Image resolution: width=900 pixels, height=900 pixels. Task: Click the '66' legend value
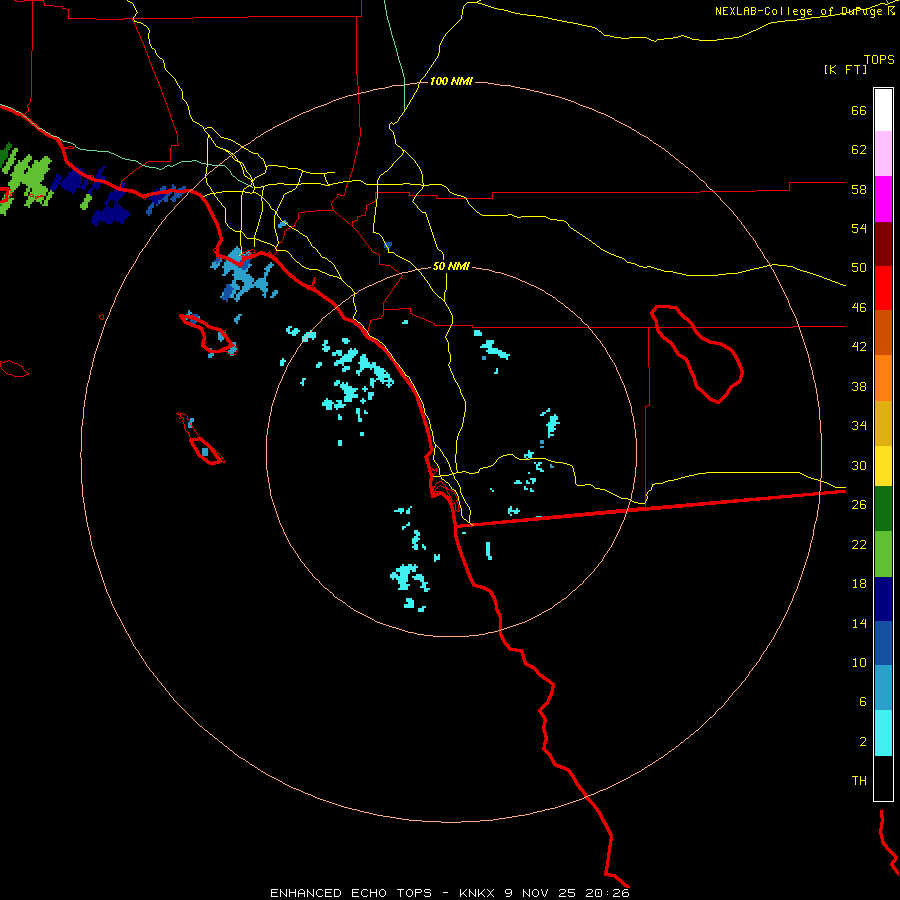point(859,110)
